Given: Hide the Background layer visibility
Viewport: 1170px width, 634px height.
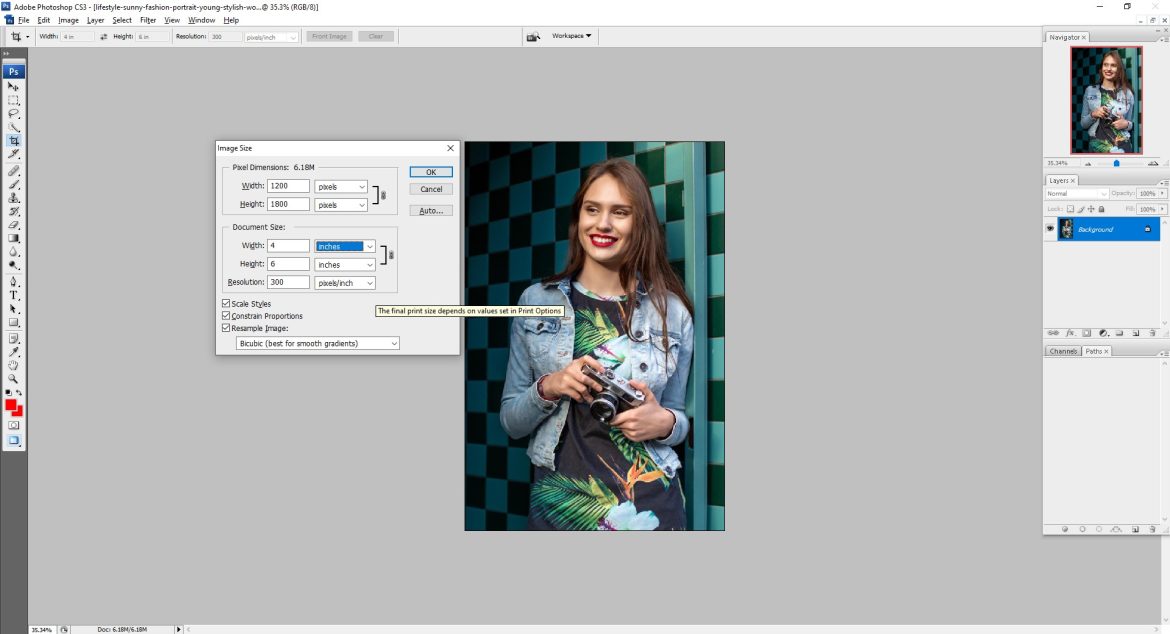Looking at the screenshot, I should (x=1051, y=228).
